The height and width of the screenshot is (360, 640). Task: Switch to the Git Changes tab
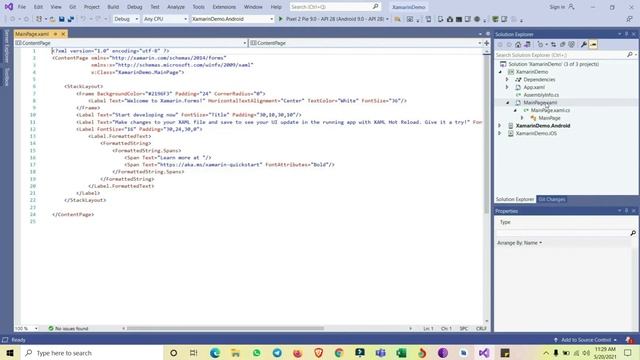tap(551, 199)
